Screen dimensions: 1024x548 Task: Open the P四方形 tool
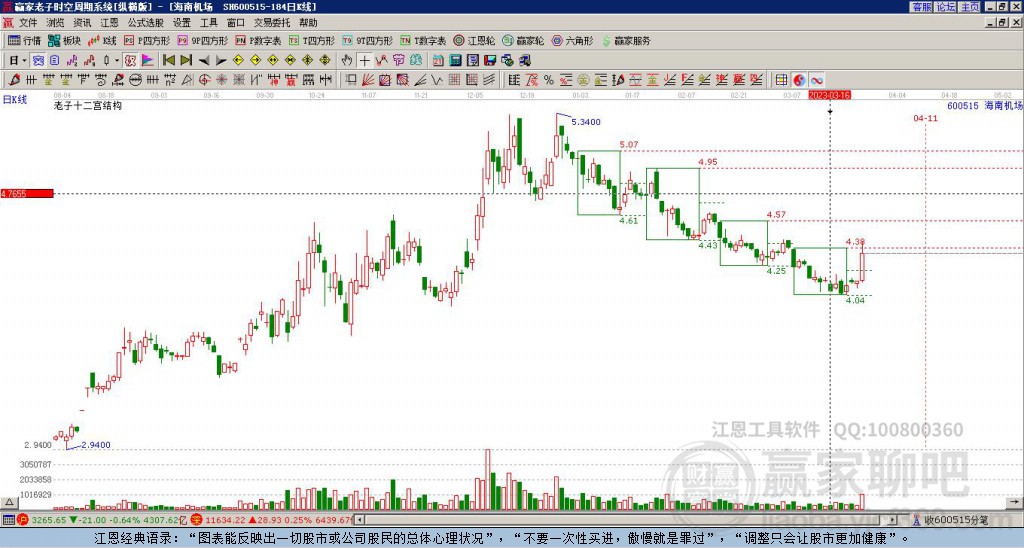(146, 40)
